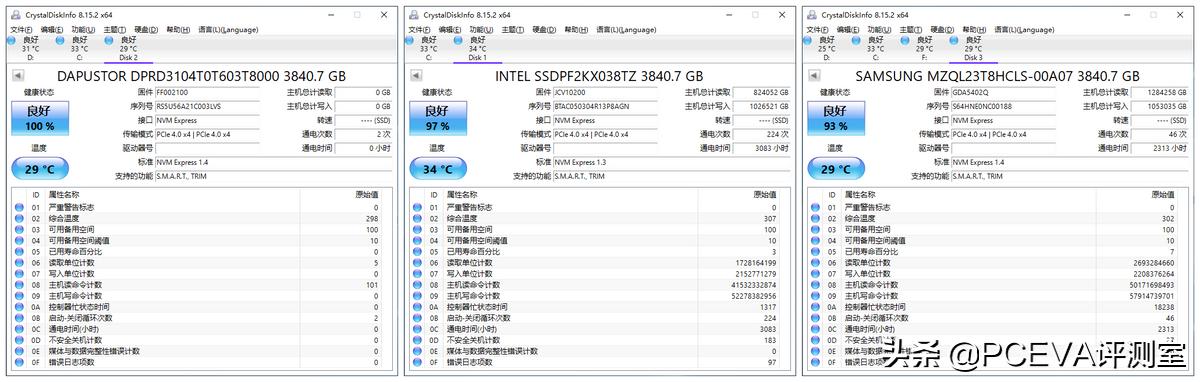Image resolution: width=1200 pixels, height=382 pixels.
Task: Click status orb of attribute 0F in INTEL window
Action: (x=417, y=362)
